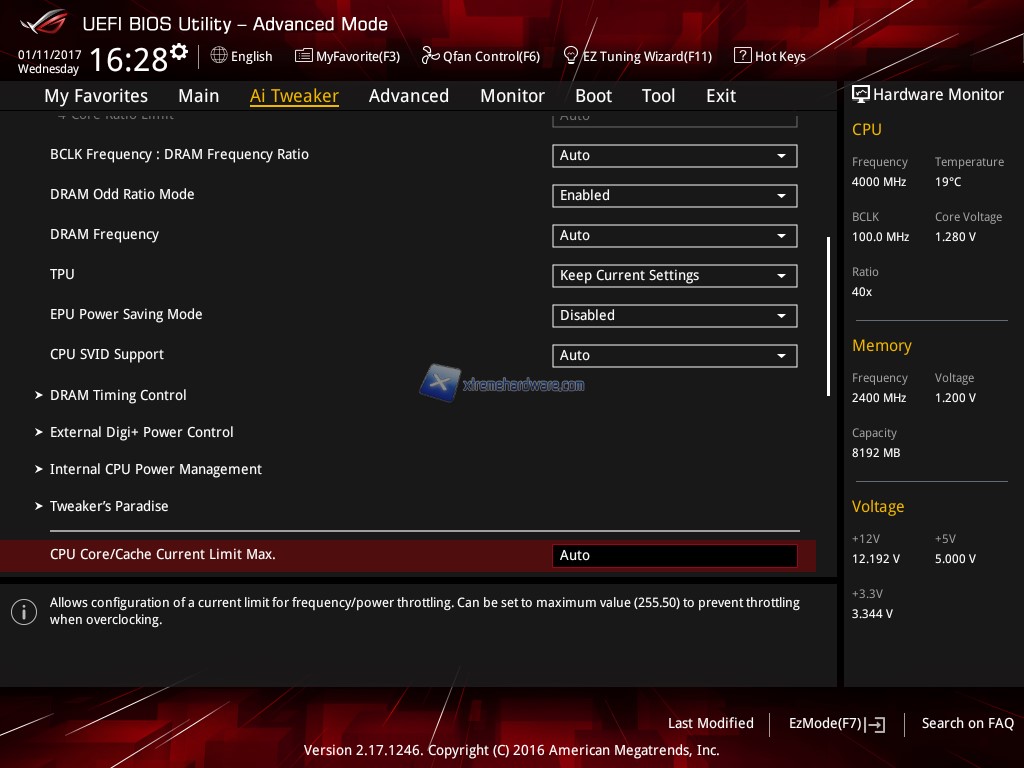Expand the Tweaker's Paradise submenu
Image resolution: width=1024 pixels, height=768 pixels.
coord(109,506)
